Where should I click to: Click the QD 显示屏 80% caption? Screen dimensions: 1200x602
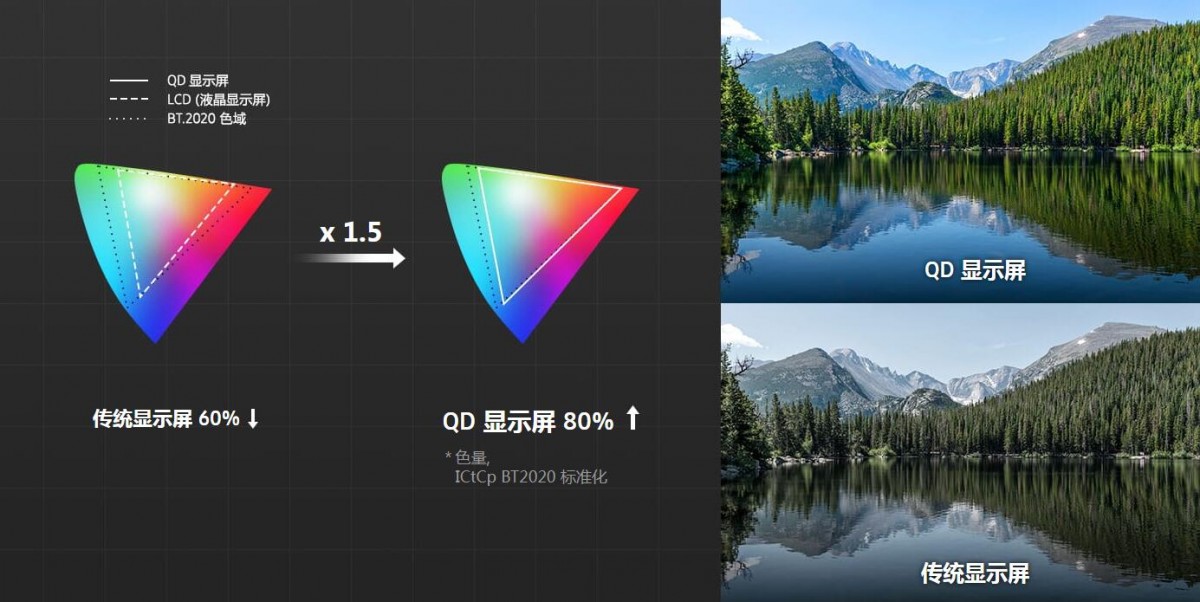pyautogui.click(x=528, y=421)
